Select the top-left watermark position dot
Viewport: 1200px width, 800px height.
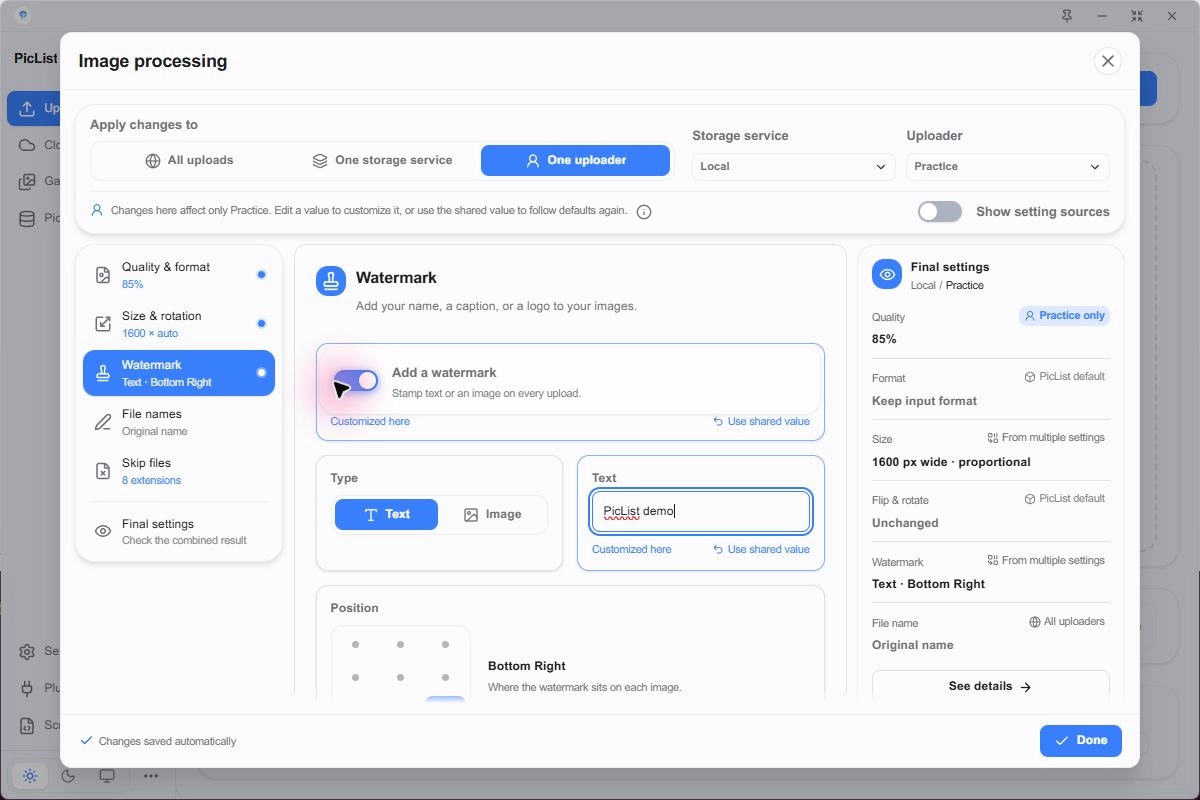pos(356,645)
